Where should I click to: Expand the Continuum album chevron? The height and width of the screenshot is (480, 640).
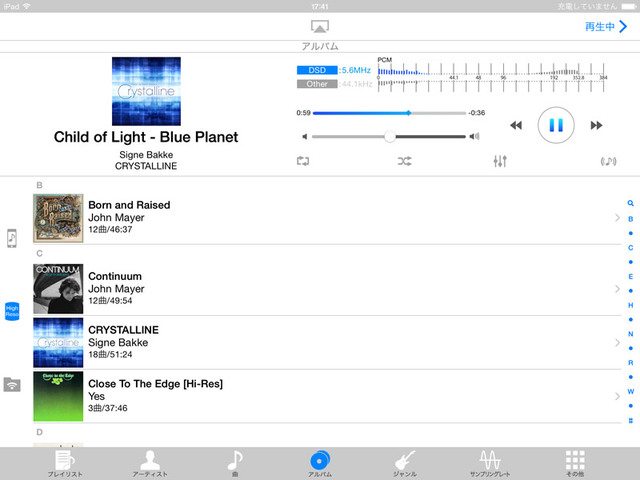(x=617, y=289)
